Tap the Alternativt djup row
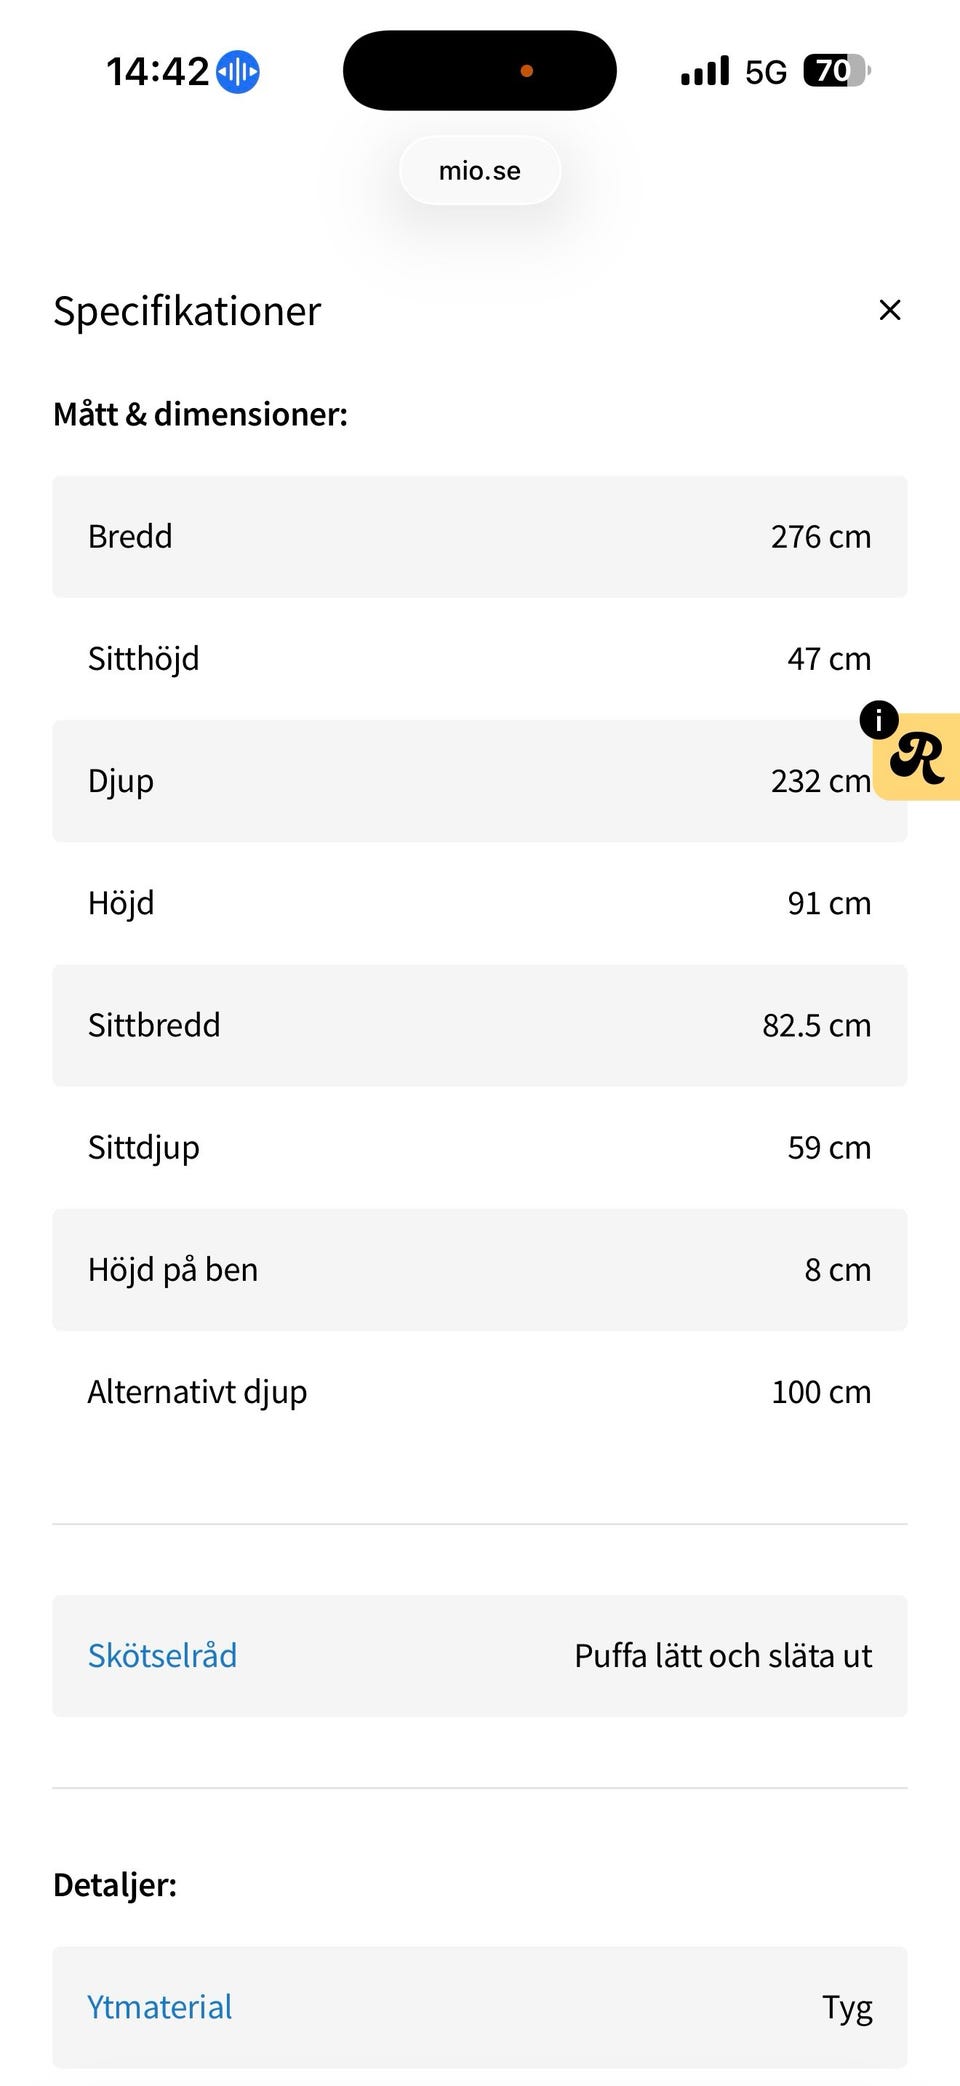960x2086 pixels. click(479, 1392)
